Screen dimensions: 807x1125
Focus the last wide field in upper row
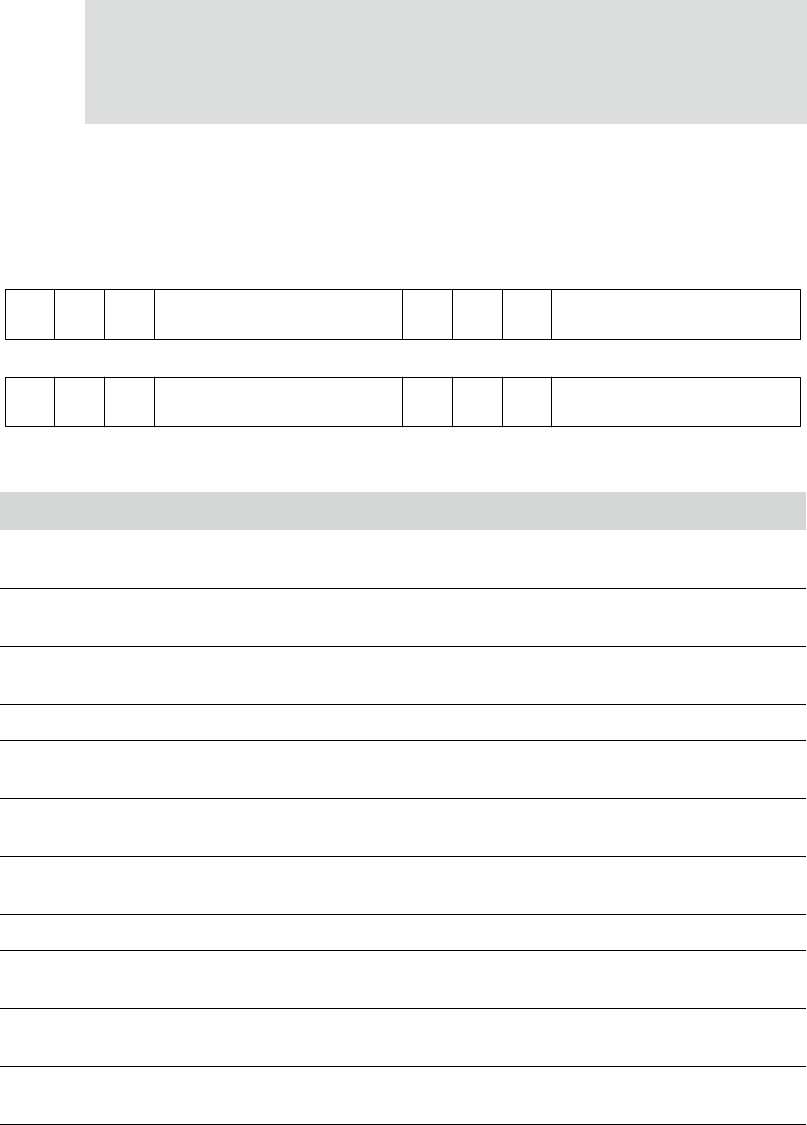click(676, 314)
